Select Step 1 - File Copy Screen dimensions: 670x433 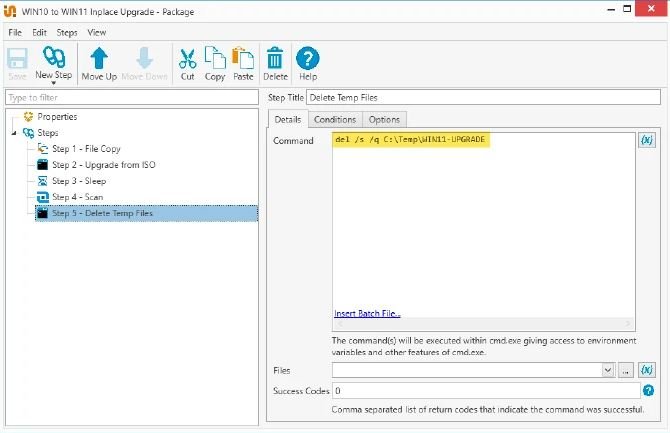[x=86, y=149]
